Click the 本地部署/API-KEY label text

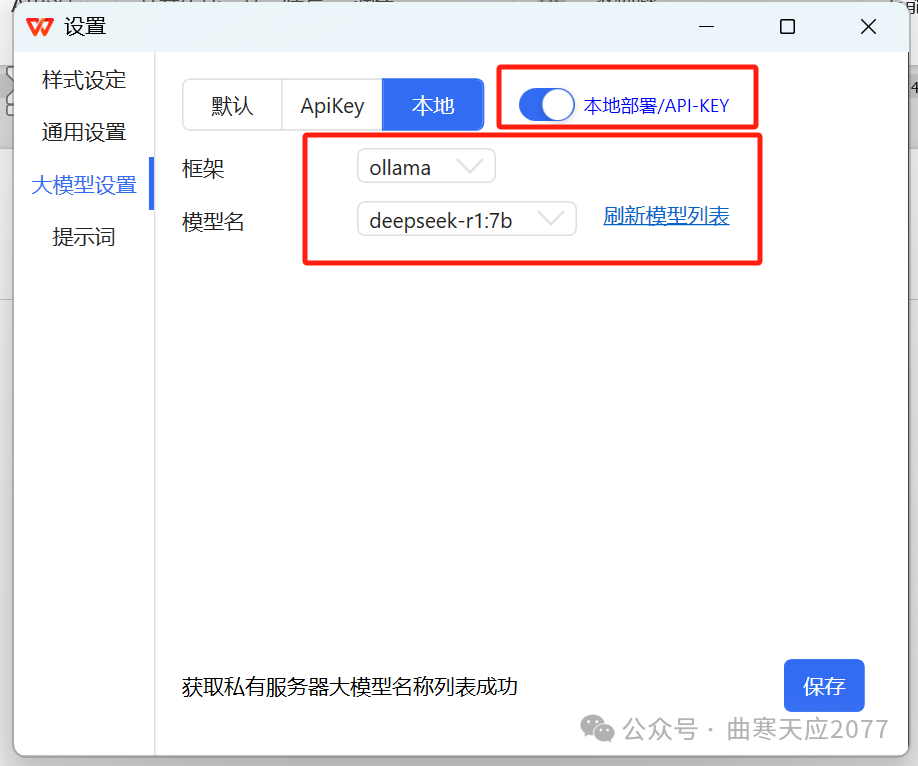(x=656, y=106)
